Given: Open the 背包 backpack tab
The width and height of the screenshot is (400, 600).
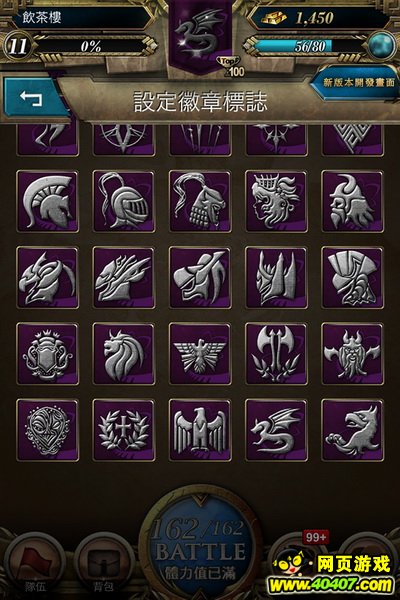Looking at the screenshot, I should pyautogui.click(x=103, y=566).
